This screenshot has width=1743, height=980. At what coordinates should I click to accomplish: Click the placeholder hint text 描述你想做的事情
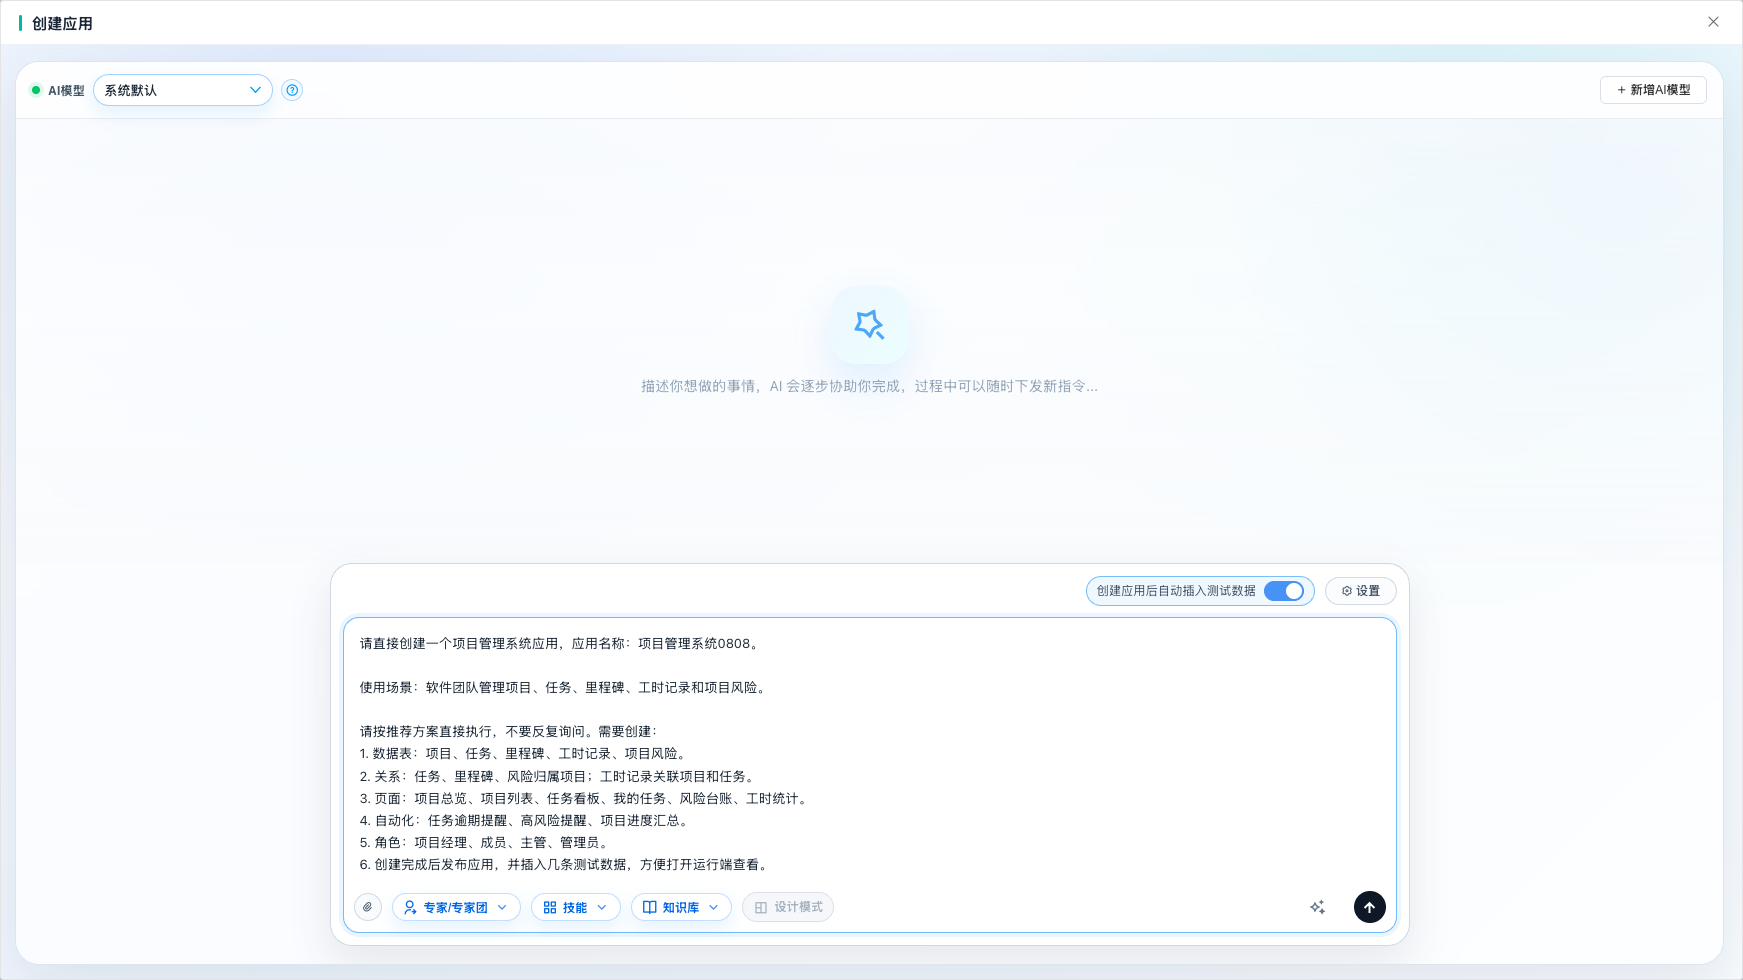(869, 386)
